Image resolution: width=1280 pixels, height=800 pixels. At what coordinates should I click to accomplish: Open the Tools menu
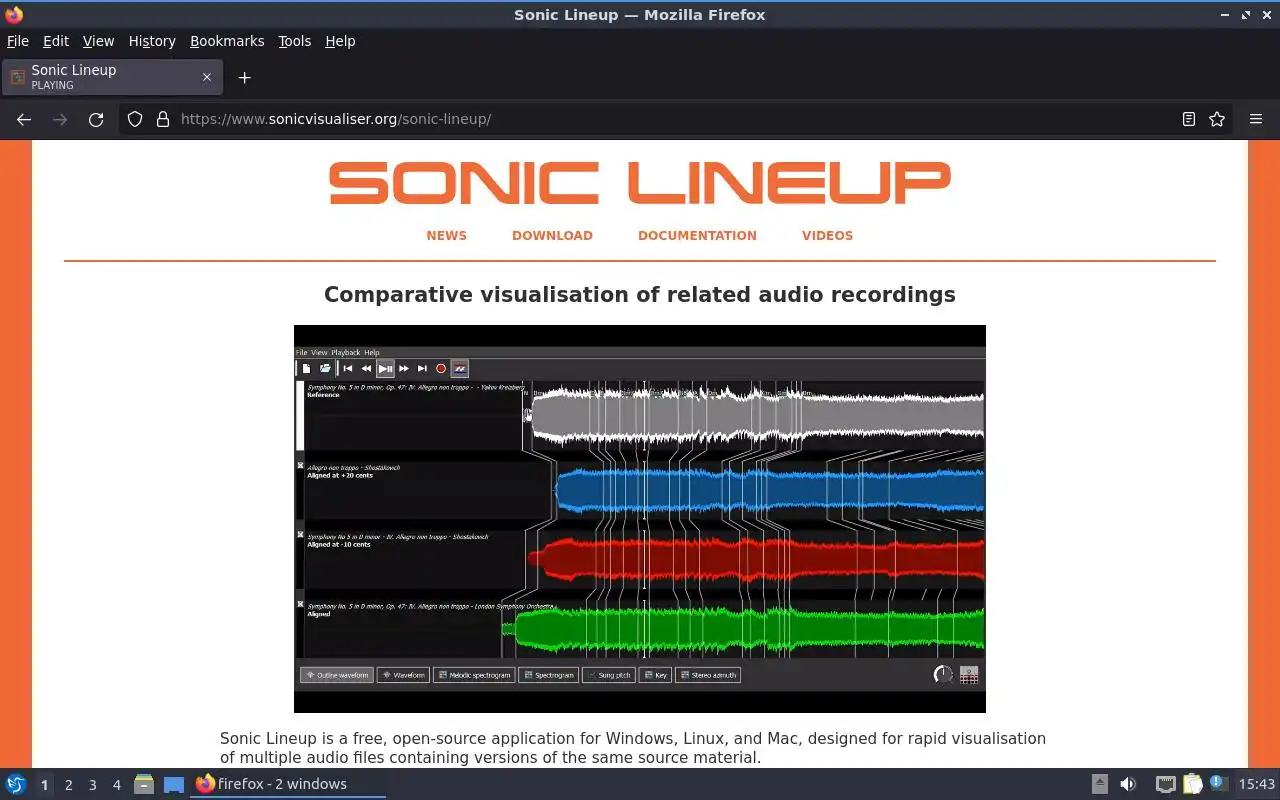pyautogui.click(x=295, y=41)
